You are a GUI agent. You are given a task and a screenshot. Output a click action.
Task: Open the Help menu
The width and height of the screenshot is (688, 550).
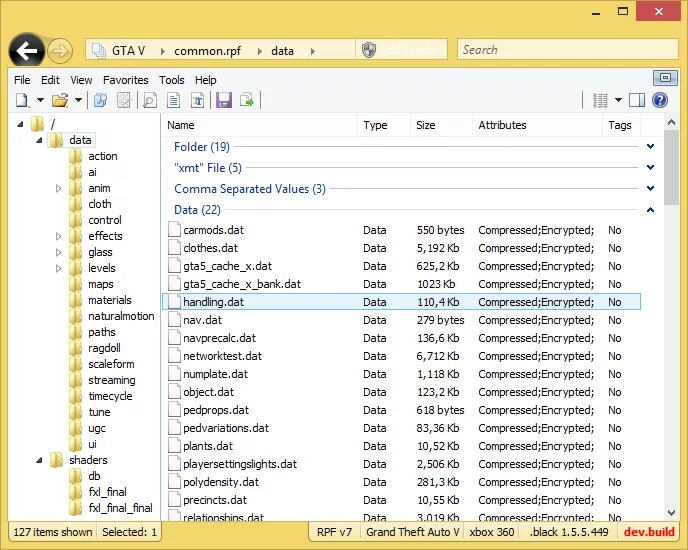point(205,80)
